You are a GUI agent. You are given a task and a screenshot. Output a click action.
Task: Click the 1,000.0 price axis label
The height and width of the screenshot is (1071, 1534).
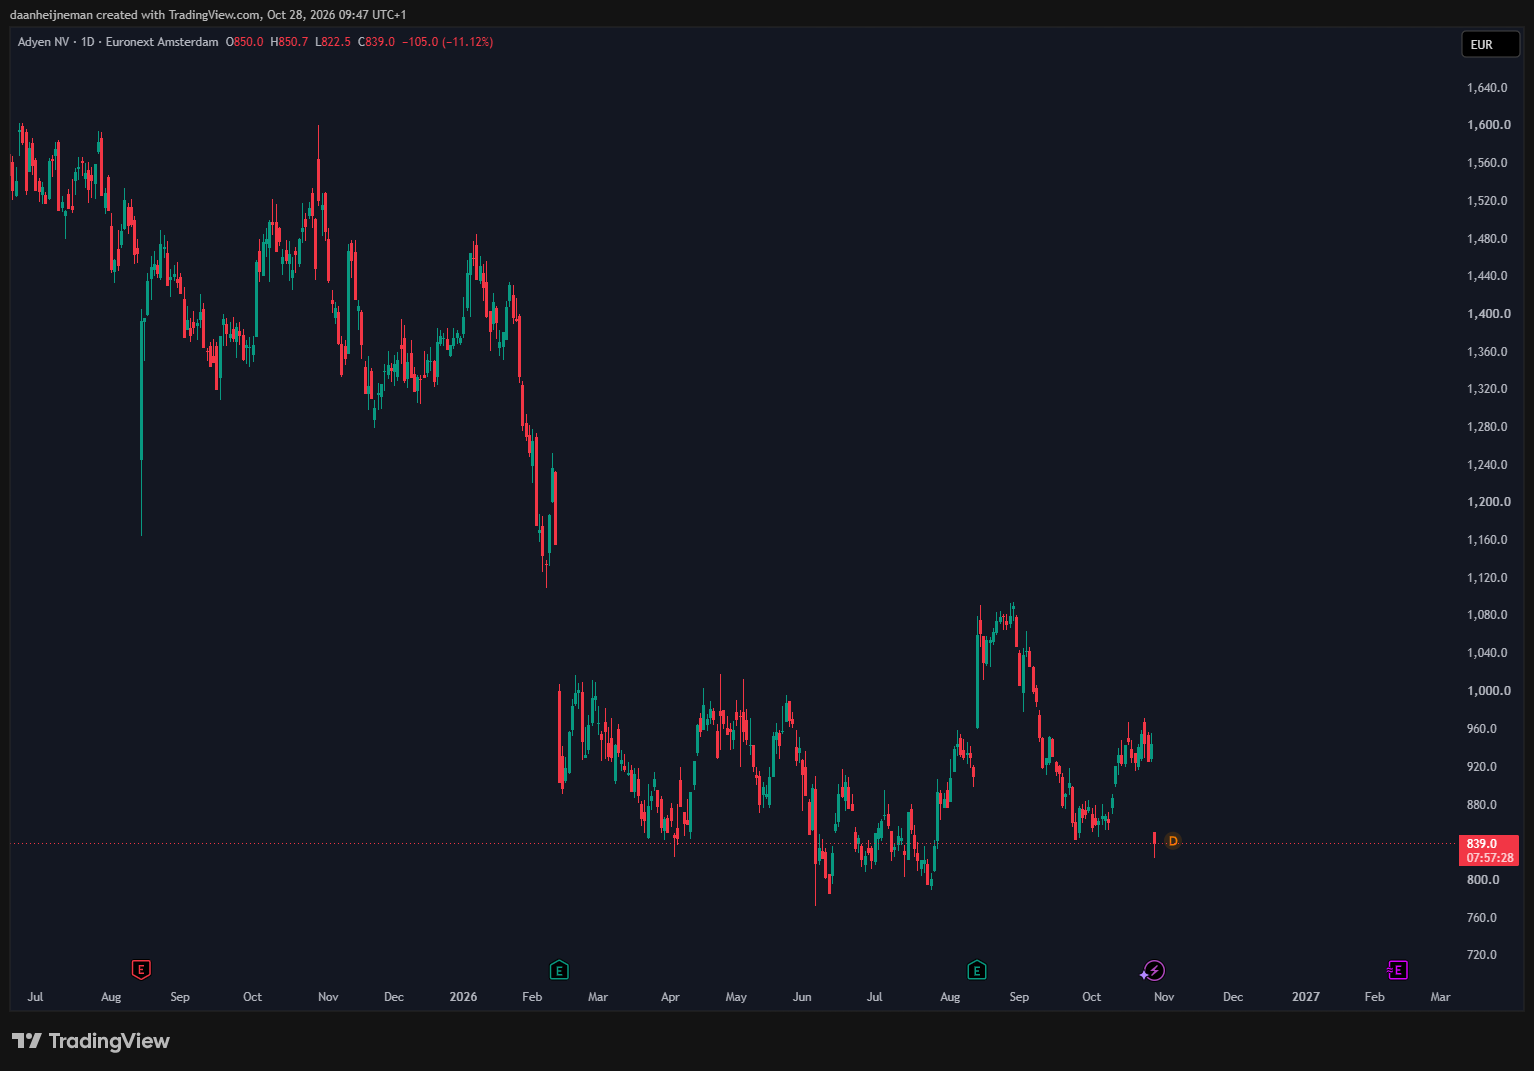click(x=1489, y=691)
